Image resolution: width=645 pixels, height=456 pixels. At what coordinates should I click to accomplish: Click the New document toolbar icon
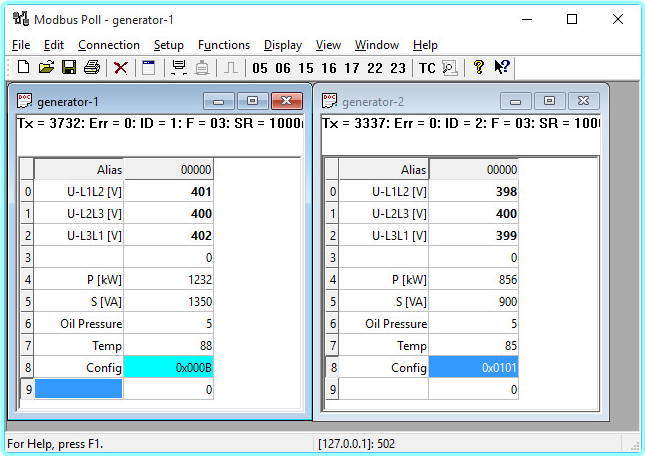(23, 68)
